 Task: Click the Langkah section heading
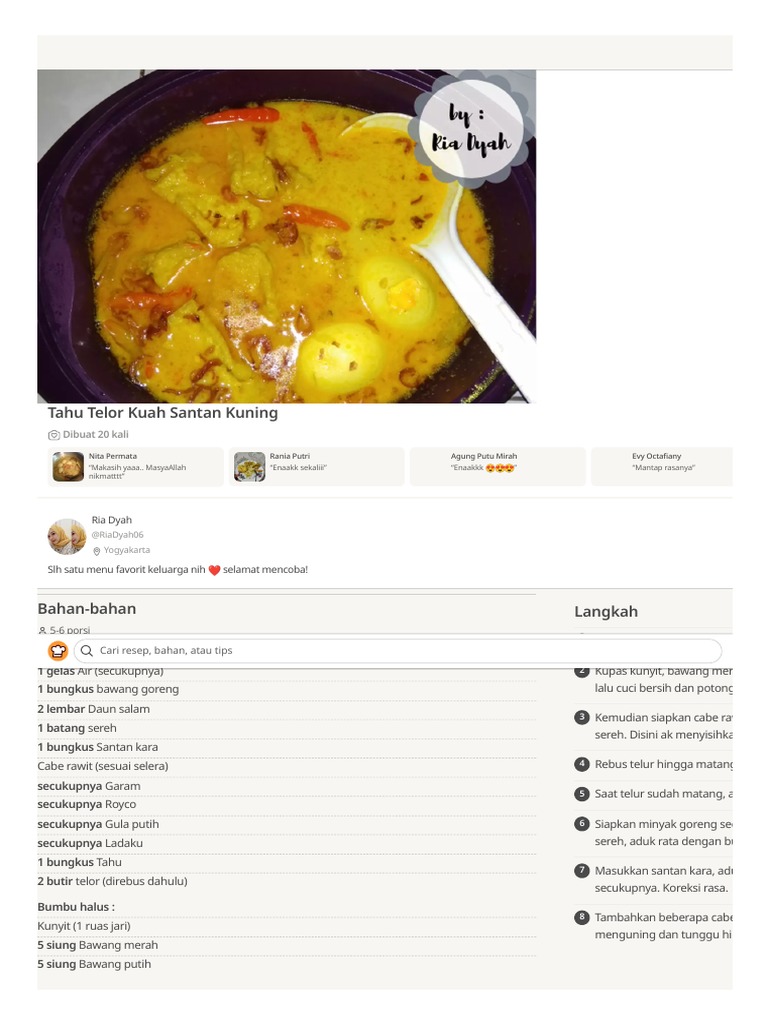point(606,612)
